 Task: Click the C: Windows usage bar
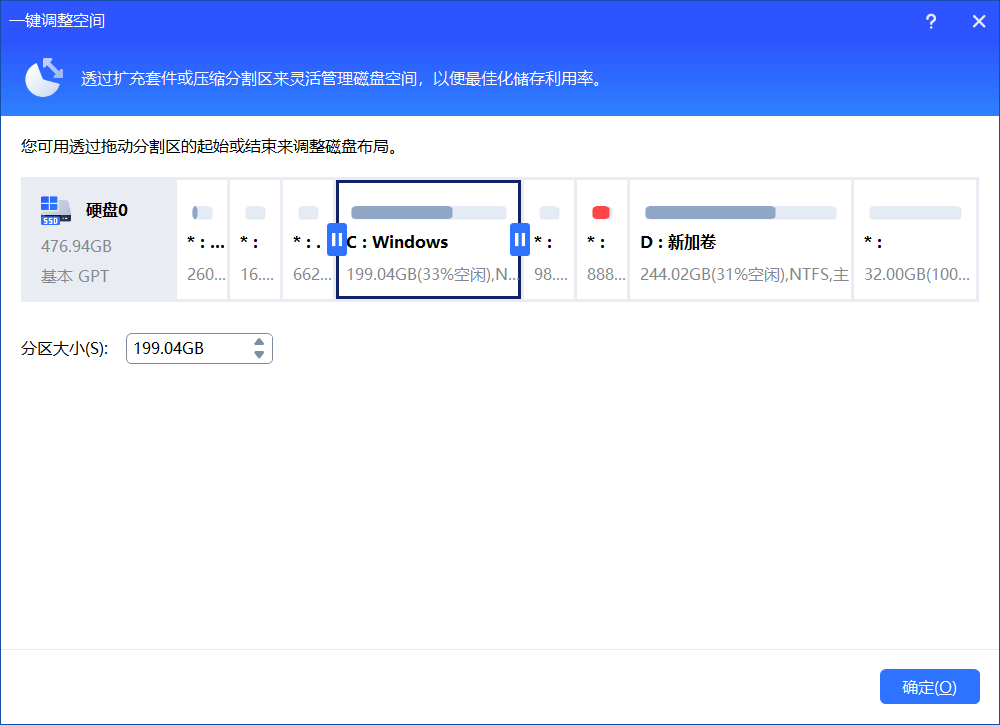point(429,212)
